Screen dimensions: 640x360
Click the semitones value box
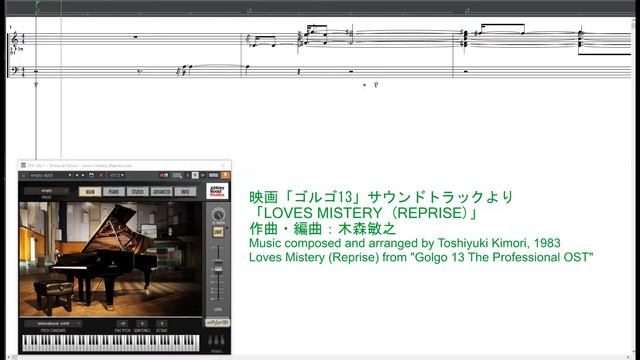[142, 324]
